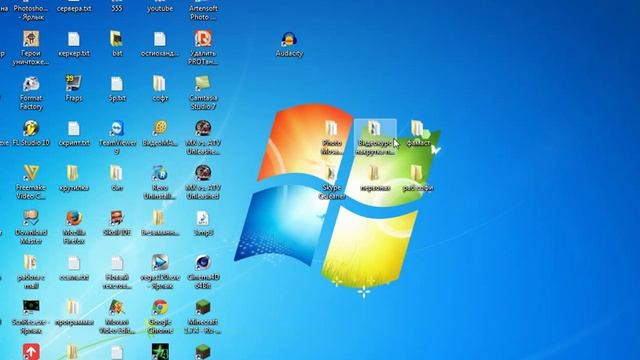Open Movavi Video Editor shortcut
The image size is (640, 360).
coord(117,307)
